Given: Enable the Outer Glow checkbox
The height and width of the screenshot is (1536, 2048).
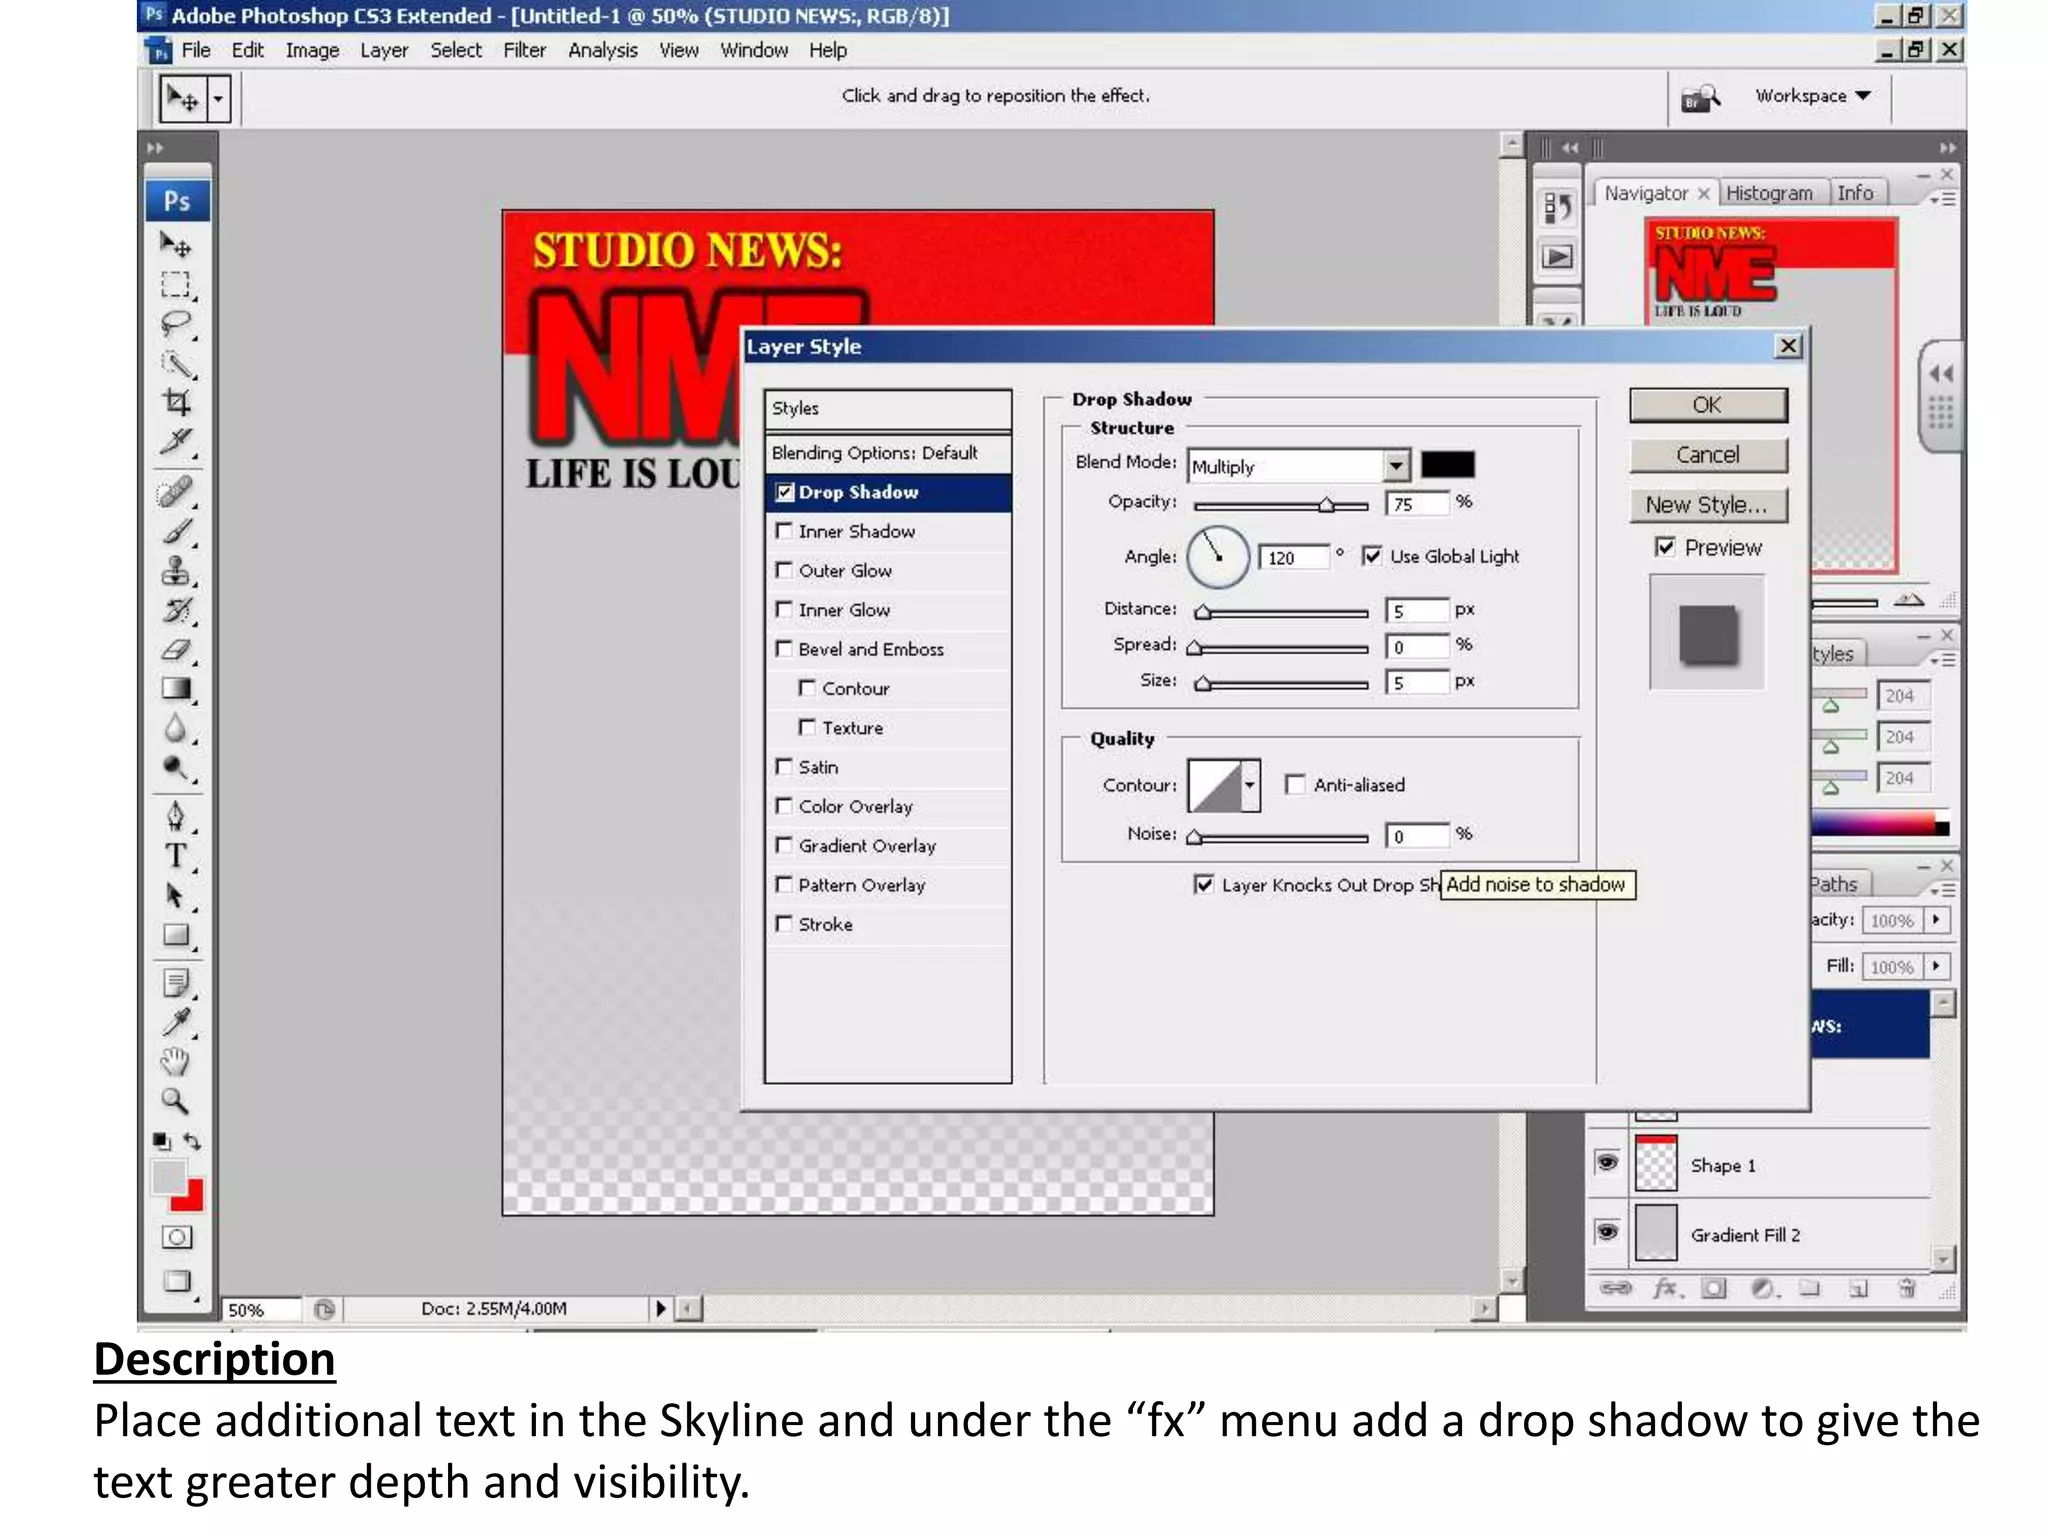Looking at the screenshot, I should coord(785,570).
